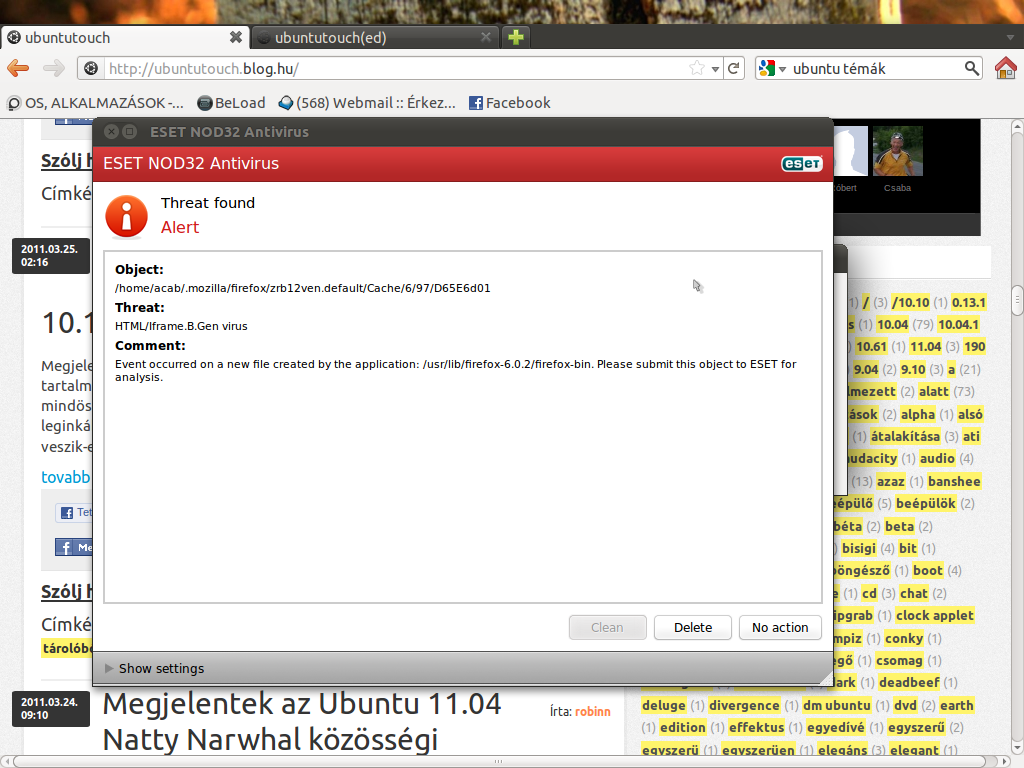Open the clock applet tag

(935, 615)
